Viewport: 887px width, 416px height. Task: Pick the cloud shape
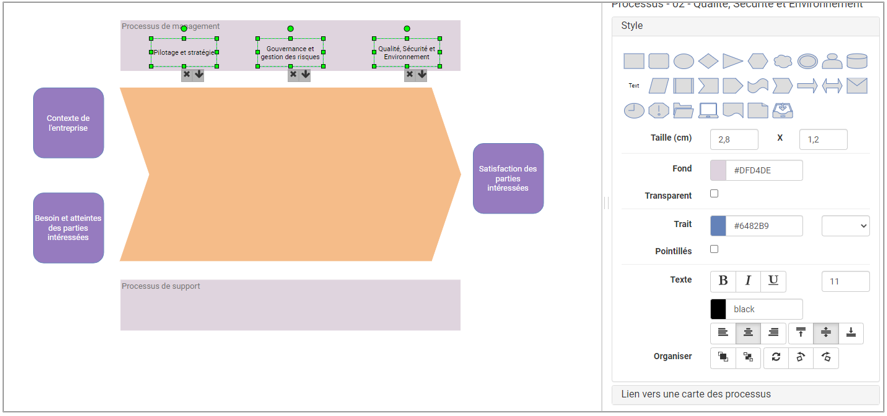click(x=782, y=61)
